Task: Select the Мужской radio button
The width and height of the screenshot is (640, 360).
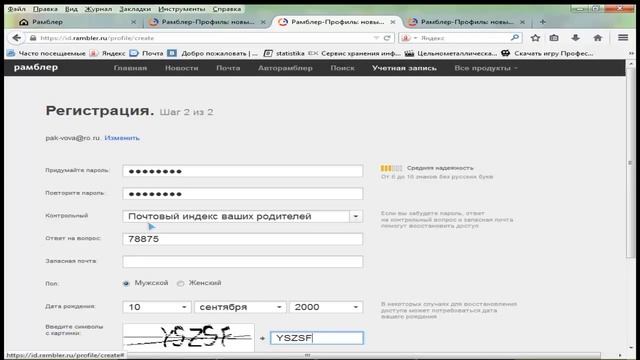Action: [x=126, y=283]
